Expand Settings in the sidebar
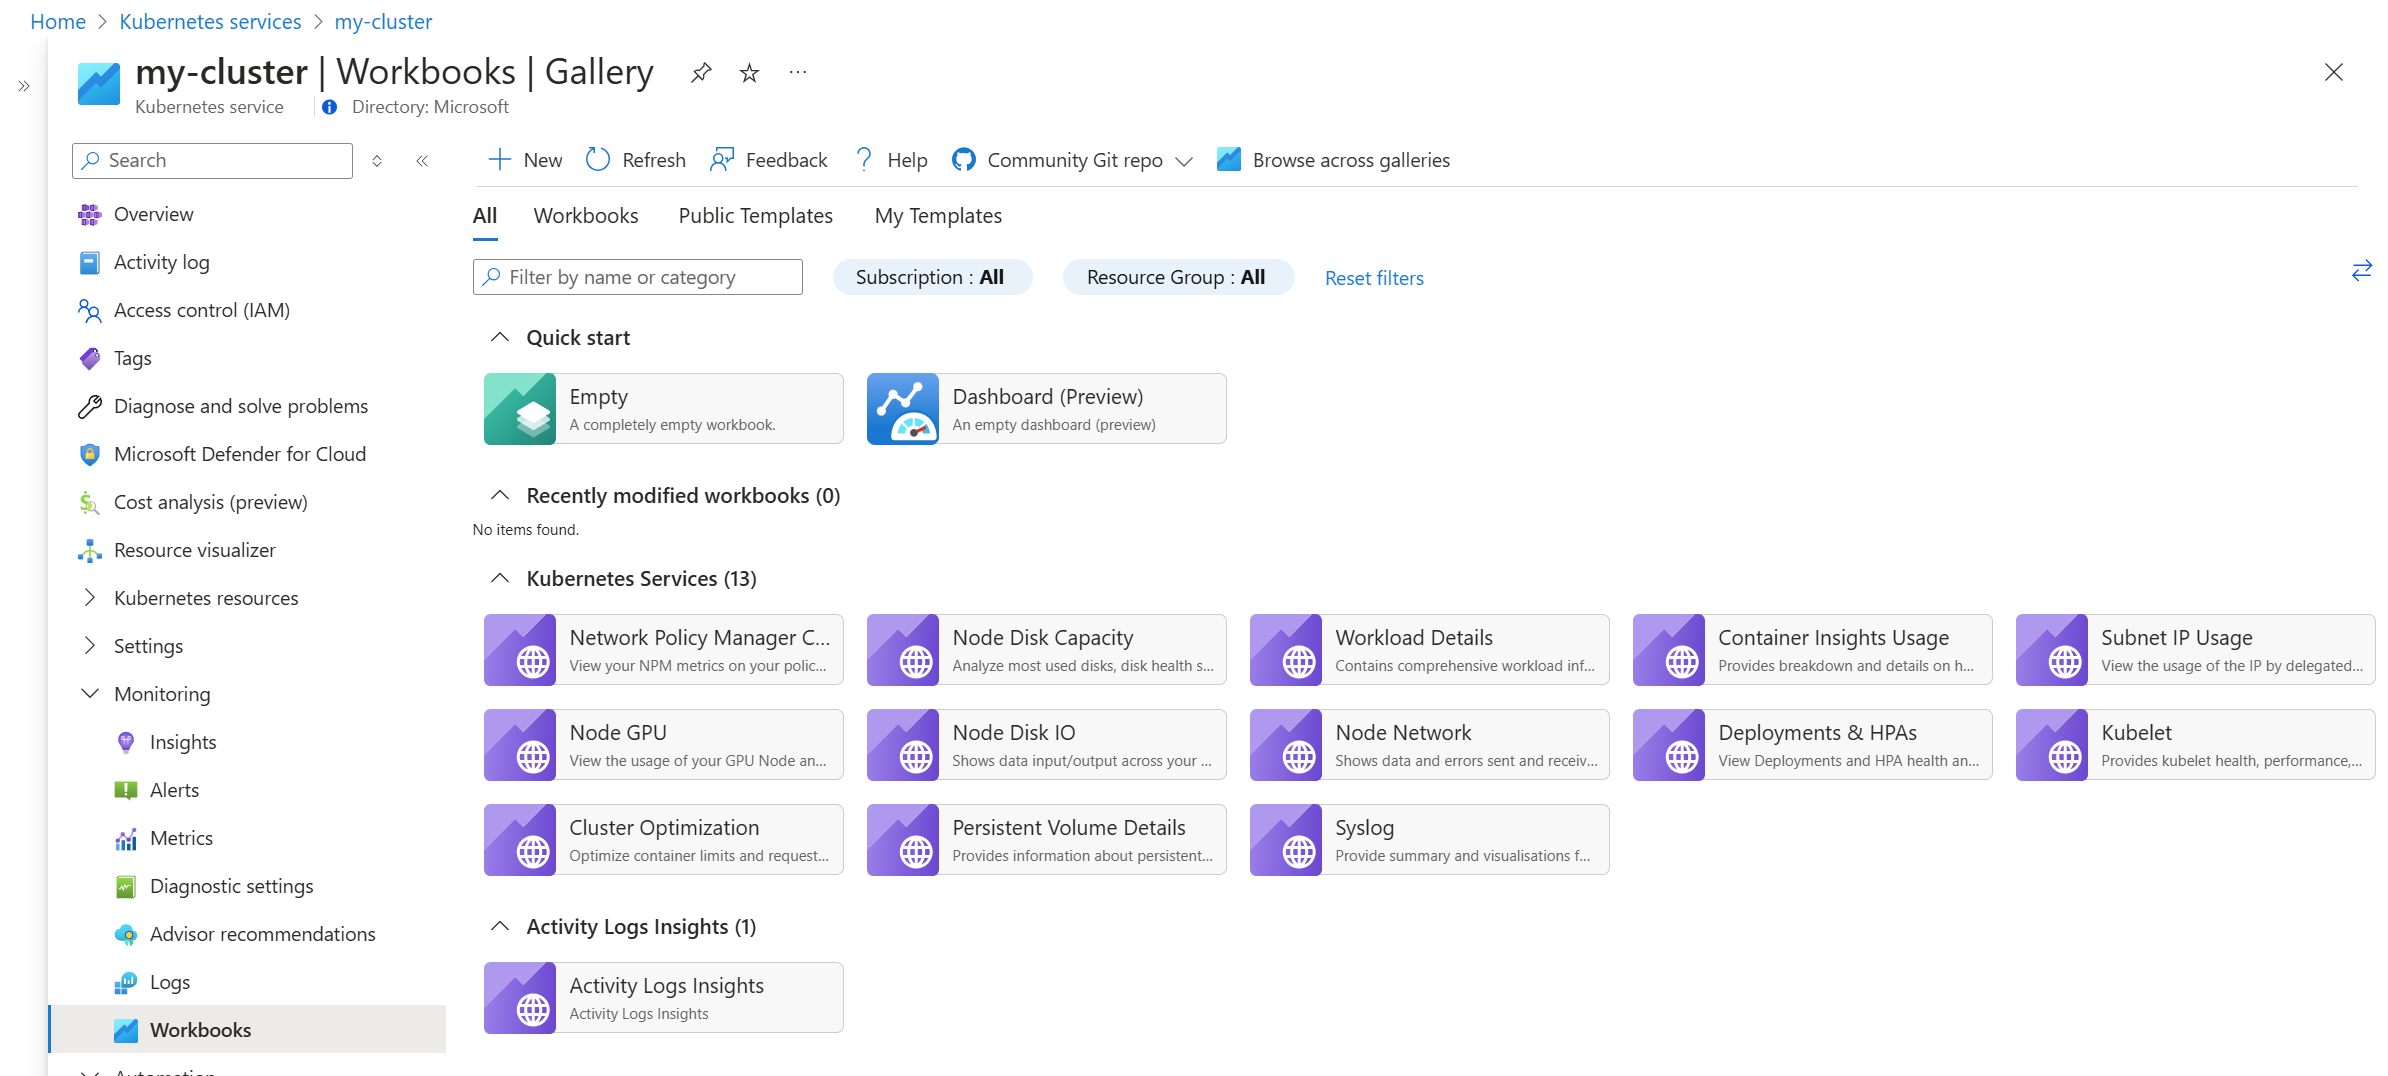 tap(89, 646)
